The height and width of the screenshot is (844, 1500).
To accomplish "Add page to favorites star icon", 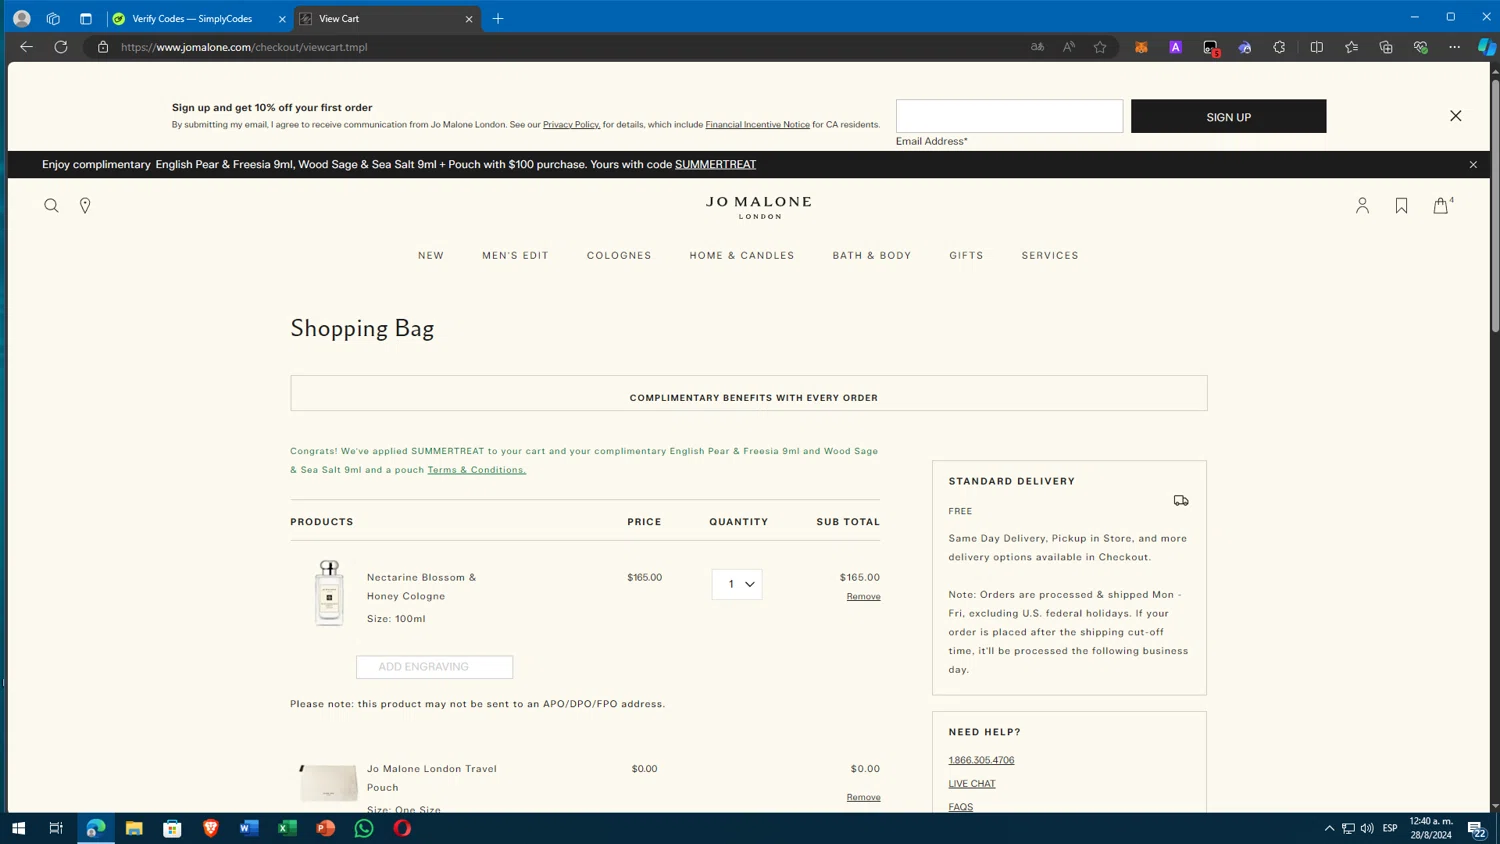I will tap(1100, 47).
